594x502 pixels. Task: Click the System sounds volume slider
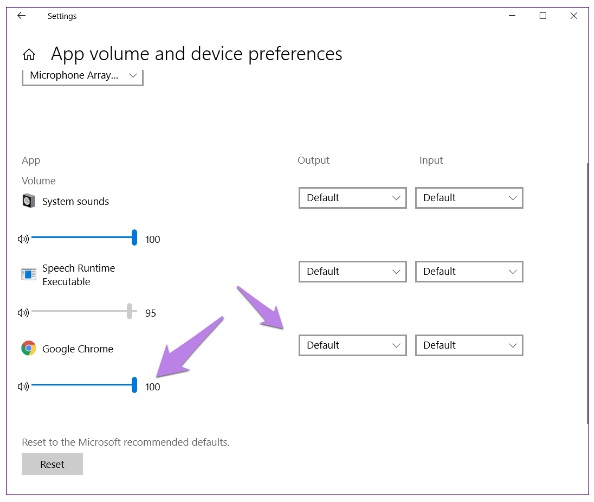tap(84, 238)
